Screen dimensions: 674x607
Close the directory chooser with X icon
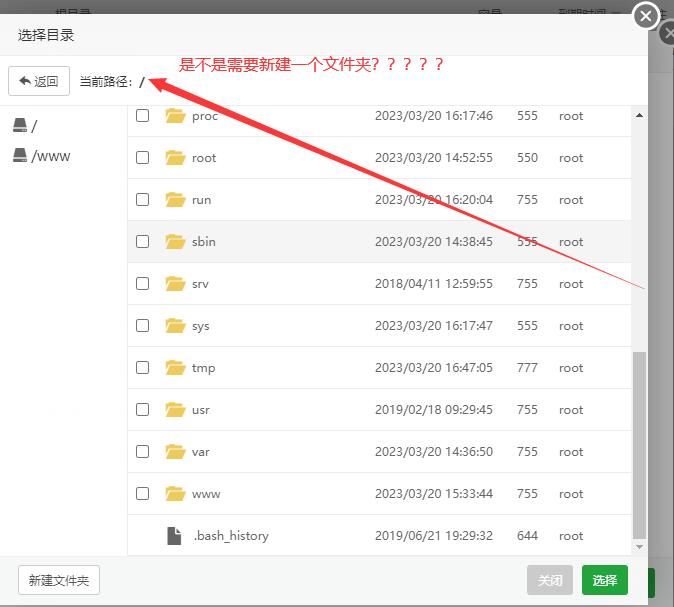pos(646,16)
